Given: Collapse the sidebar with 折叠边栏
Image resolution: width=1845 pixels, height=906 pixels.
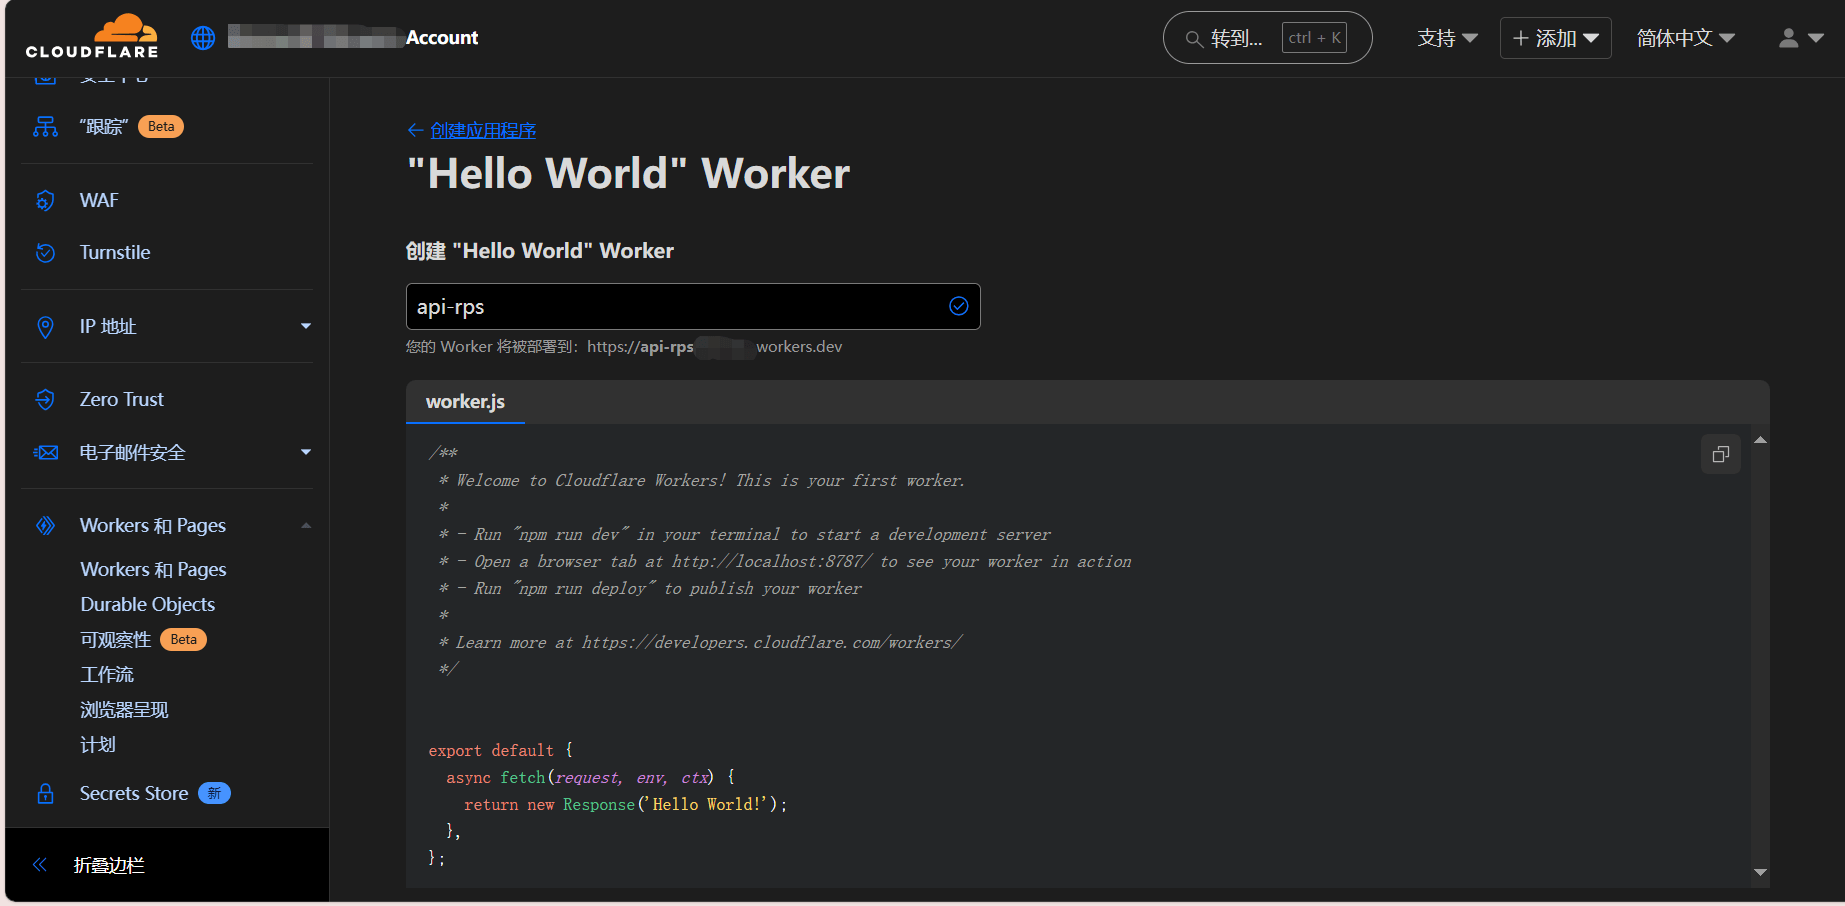Looking at the screenshot, I should [x=108, y=865].
